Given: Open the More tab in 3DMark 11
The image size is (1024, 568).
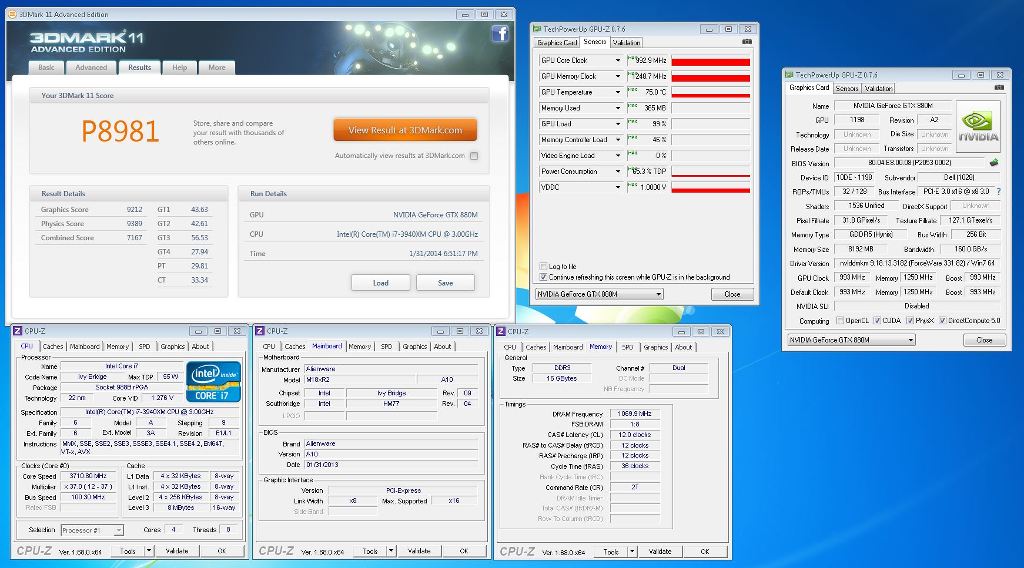Looking at the screenshot, I should click(x=217, y=67).
